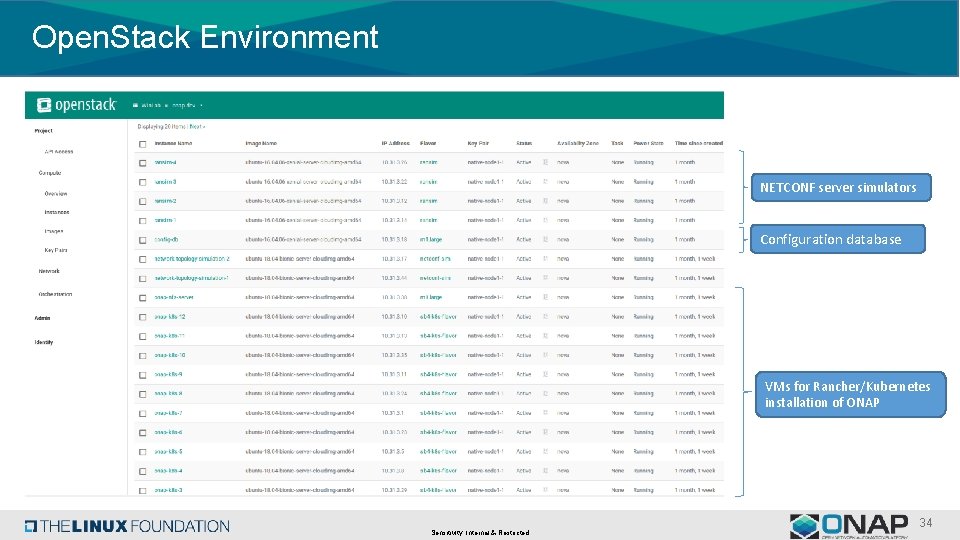Screen dimensions: 960x540
Task: Check the box for ransim-2 instance
Action: [x=143, y=201]
